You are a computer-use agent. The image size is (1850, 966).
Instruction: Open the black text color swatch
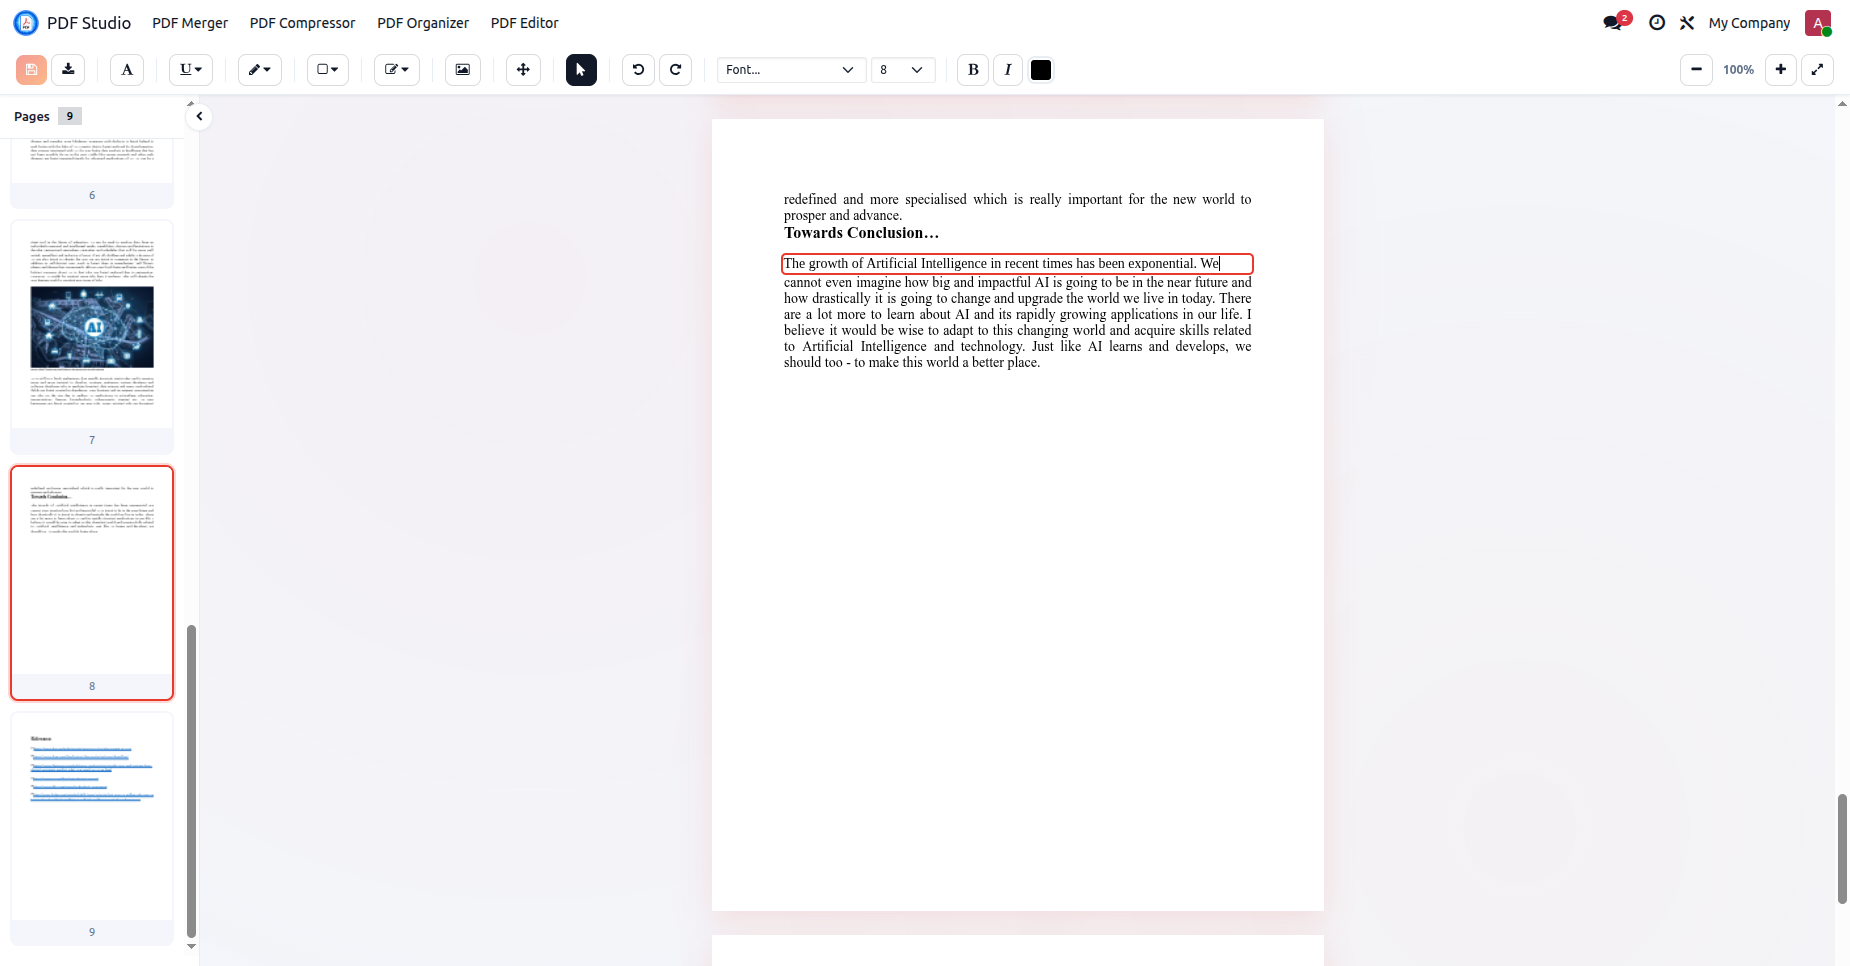tap(1041, 70)
